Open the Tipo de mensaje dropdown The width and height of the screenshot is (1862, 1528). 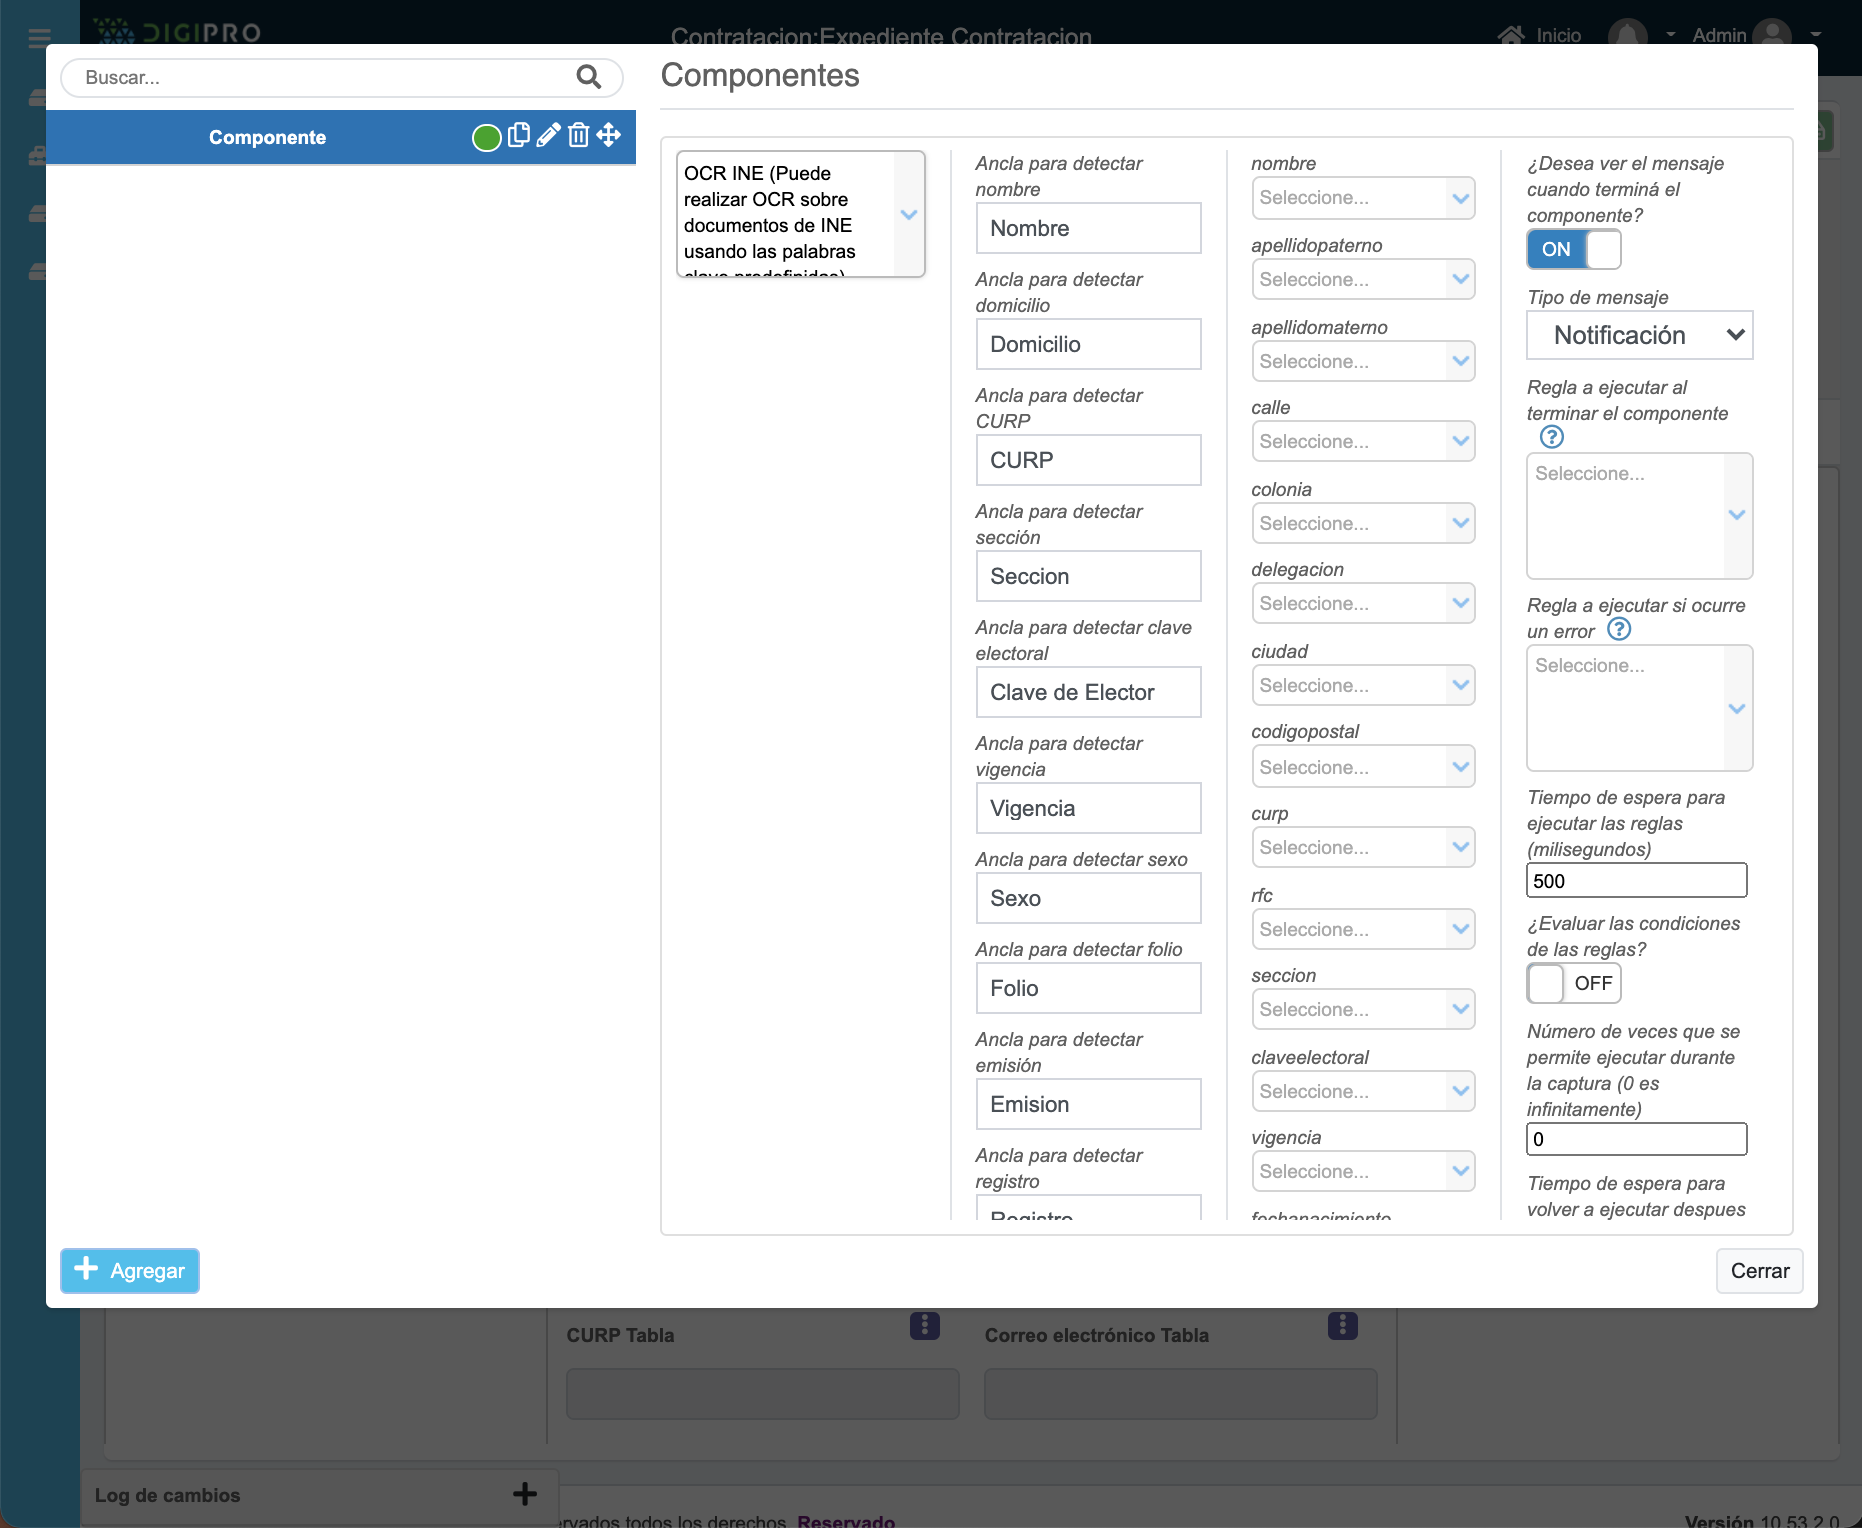1639,335
